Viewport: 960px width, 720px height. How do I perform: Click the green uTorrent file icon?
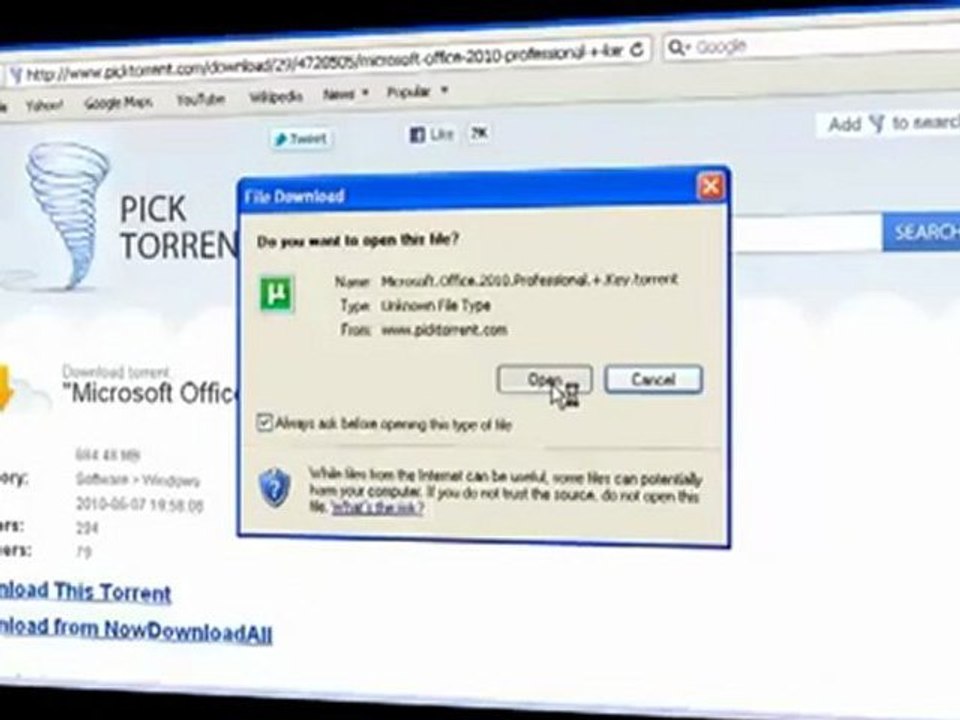(x=277, y=294)
